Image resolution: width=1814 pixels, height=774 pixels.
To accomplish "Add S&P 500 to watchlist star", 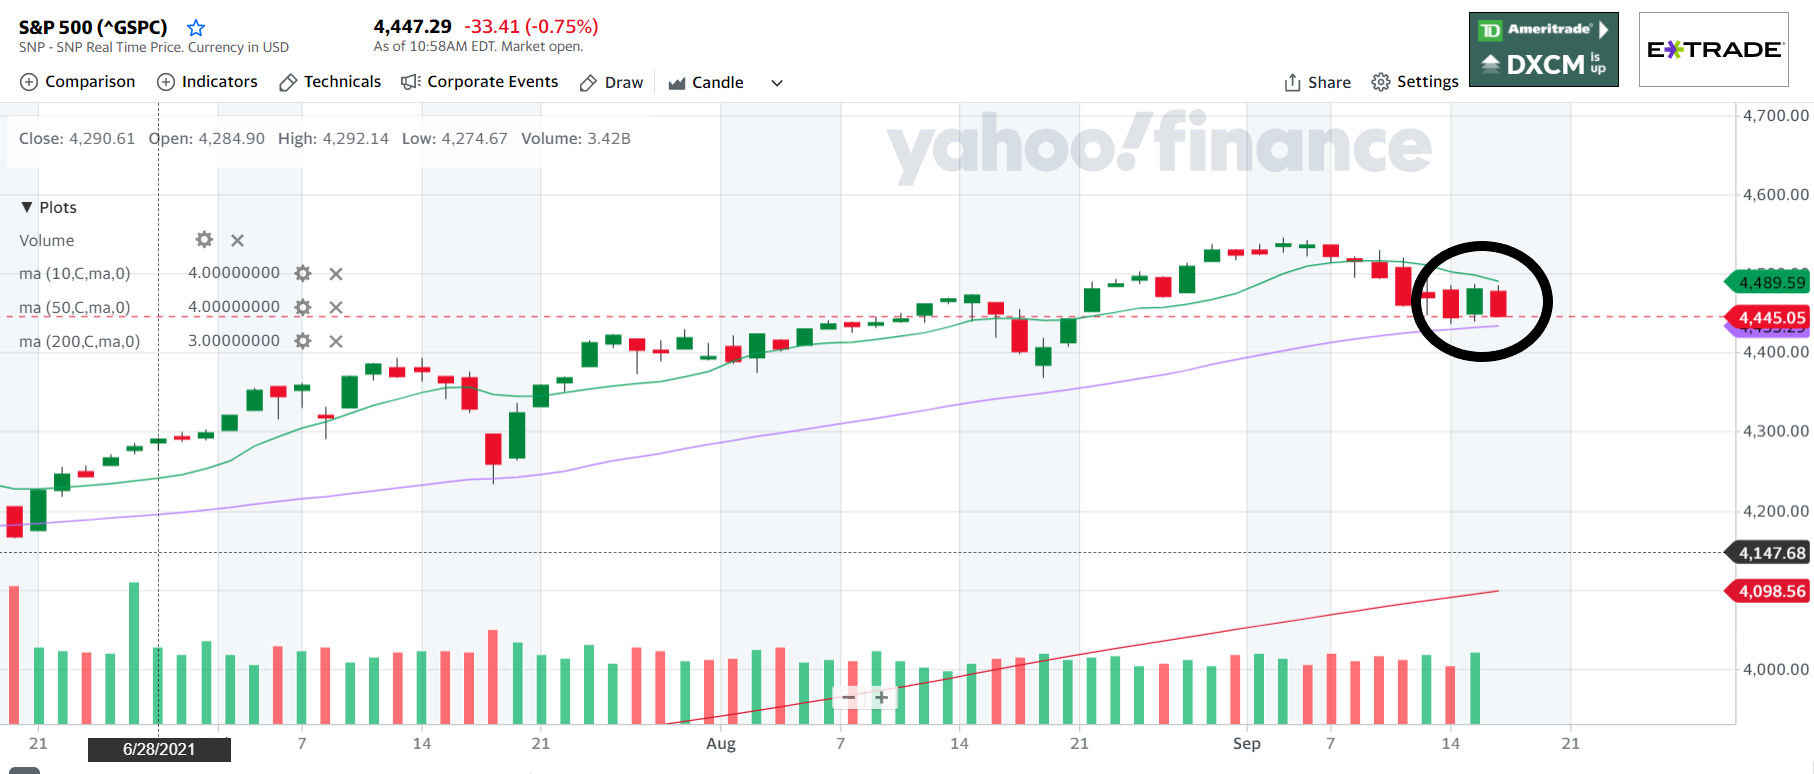I will [196, 28].
